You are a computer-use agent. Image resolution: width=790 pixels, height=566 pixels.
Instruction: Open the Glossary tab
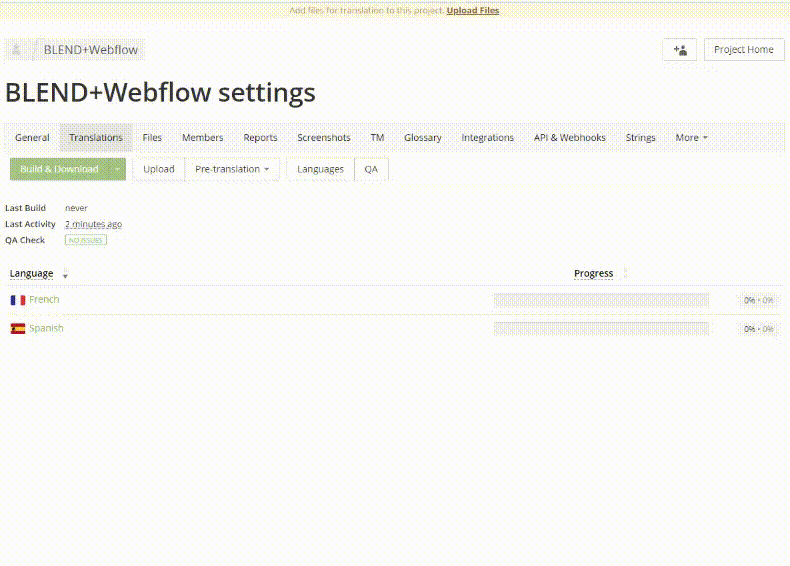tap(423, 138)
